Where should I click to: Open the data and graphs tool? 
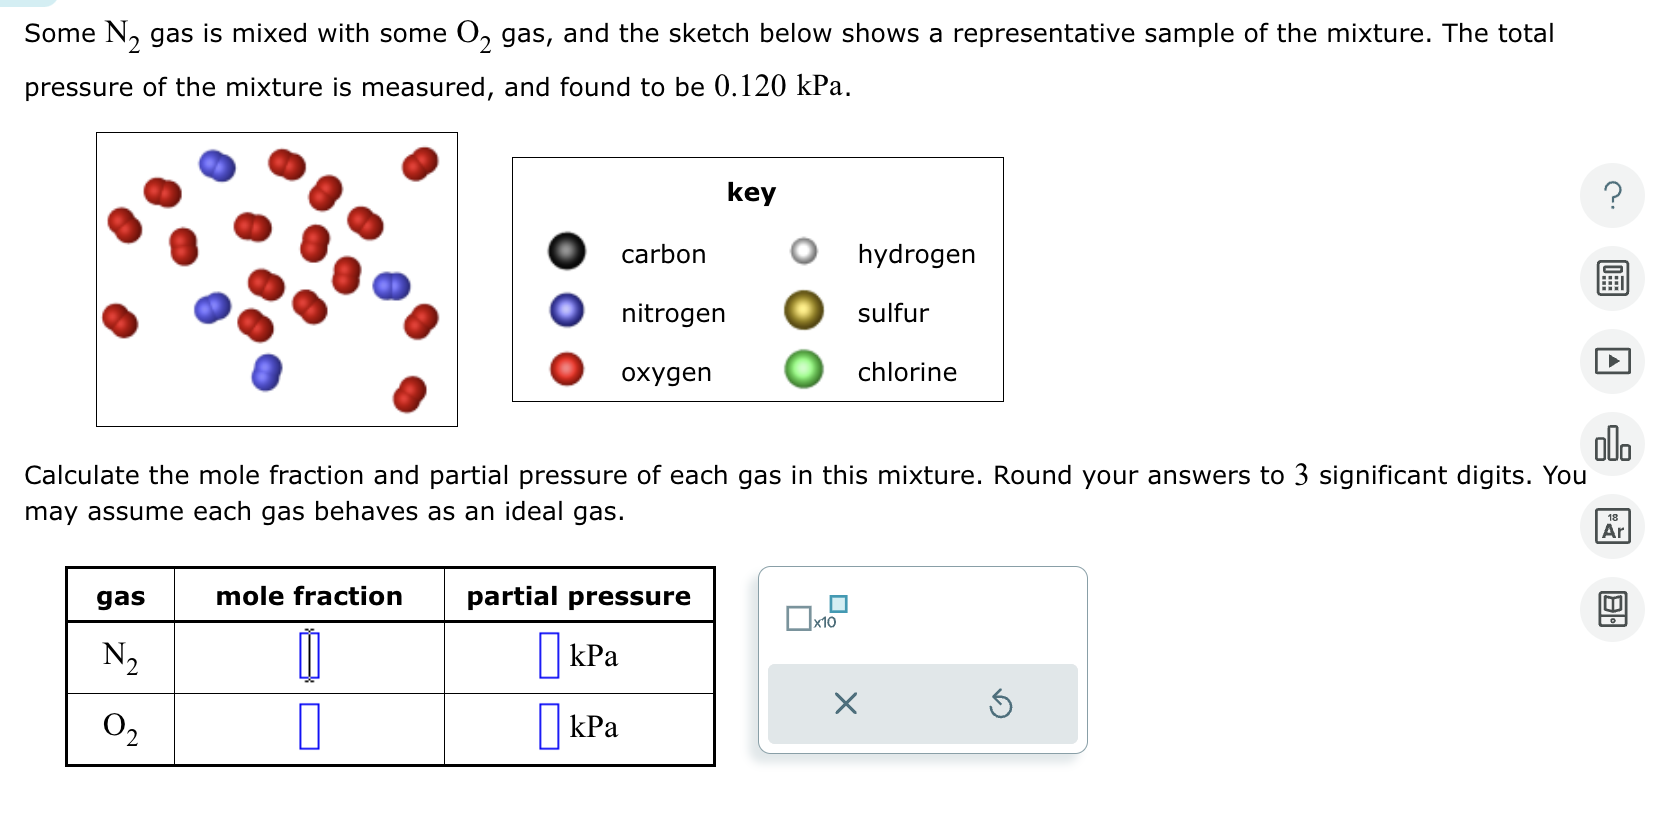click(x=1612, y=445)
